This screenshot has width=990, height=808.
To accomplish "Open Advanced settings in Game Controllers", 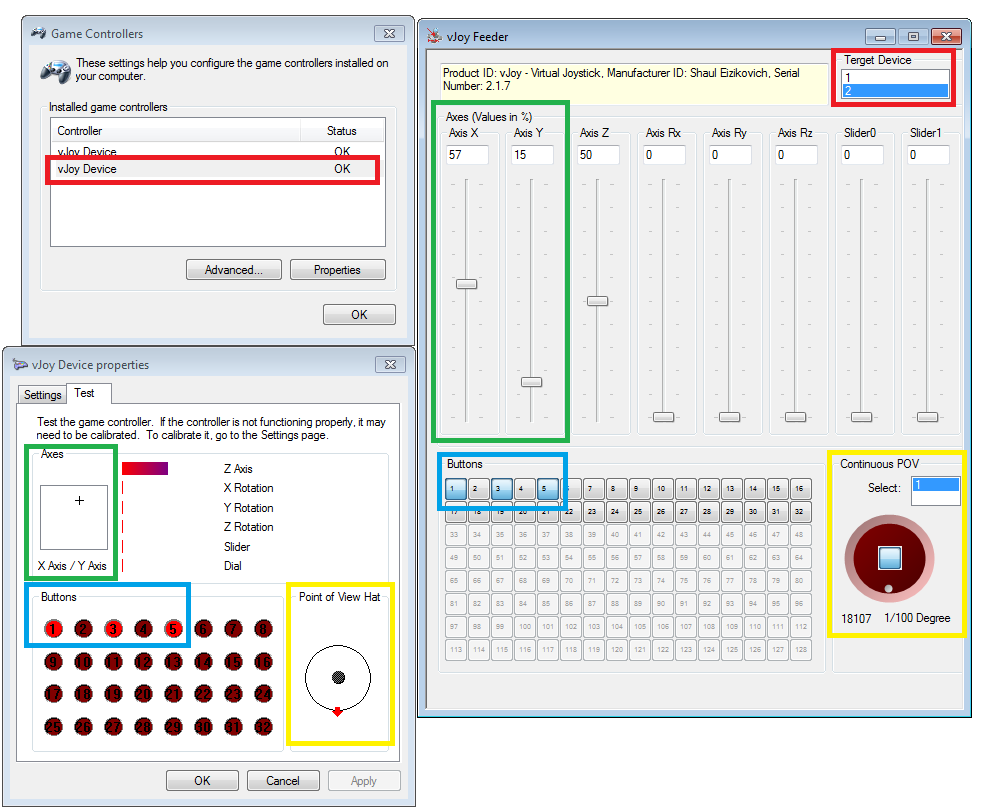I will click(234, 270).
